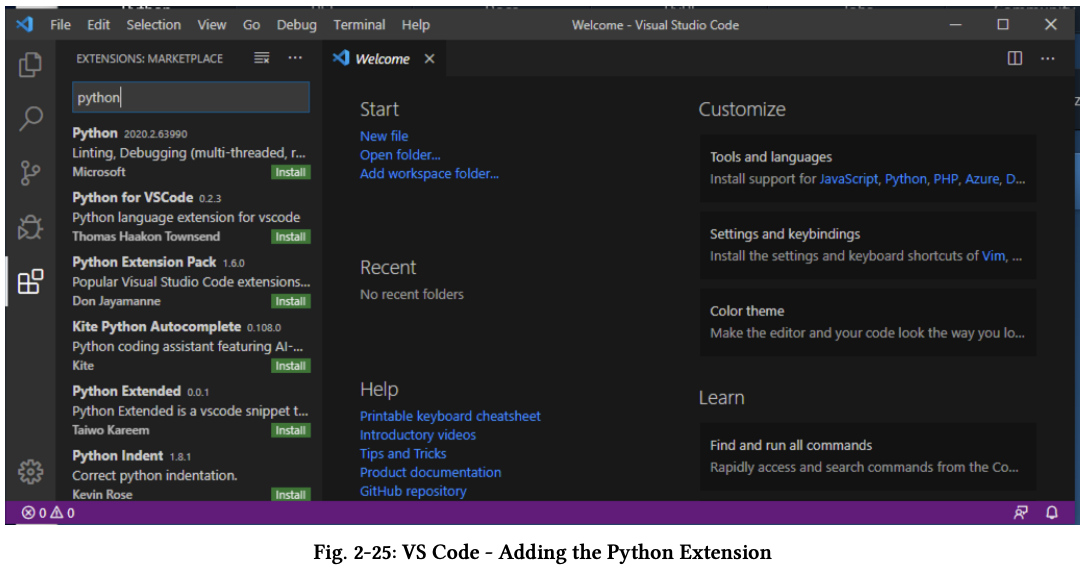This screenshot has width=1084, height=580.
Task: Open the Introductory videos link
Action: (416, 435)
